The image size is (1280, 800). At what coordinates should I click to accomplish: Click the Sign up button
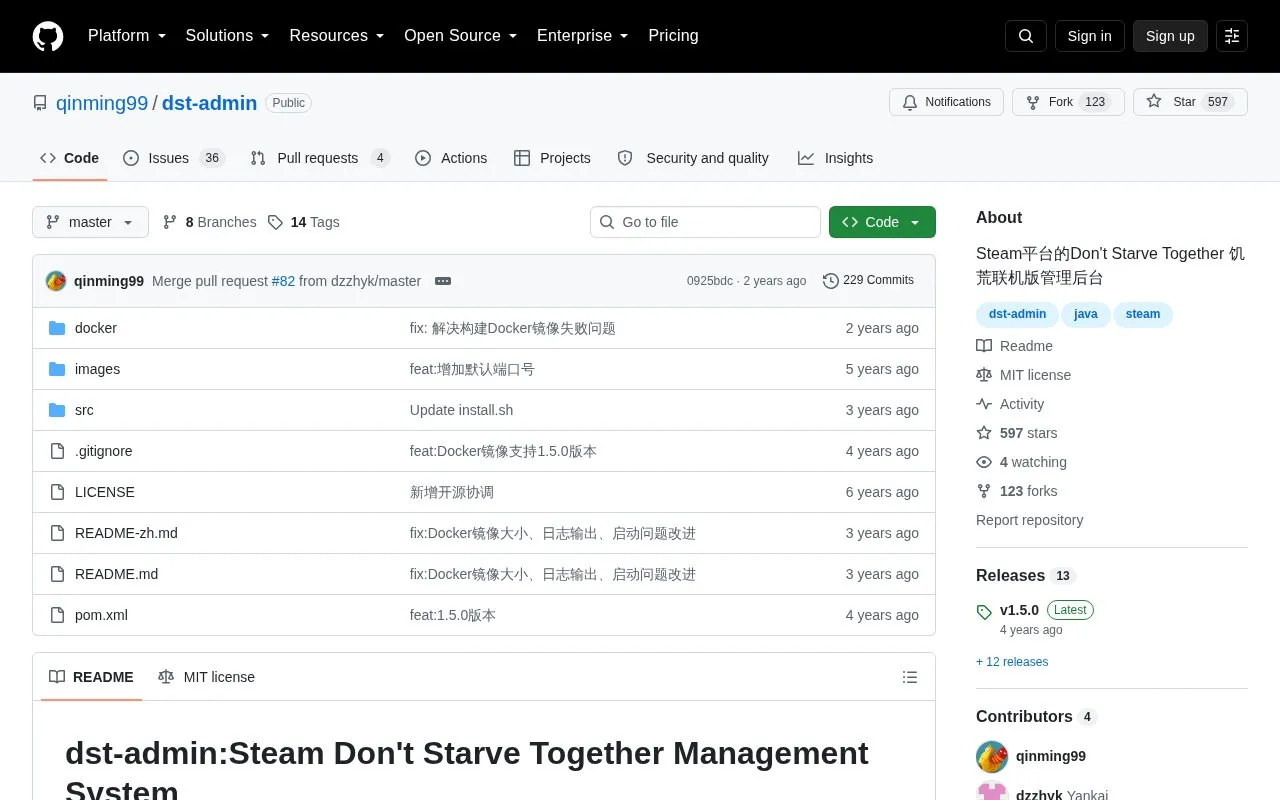[1170, 36]
